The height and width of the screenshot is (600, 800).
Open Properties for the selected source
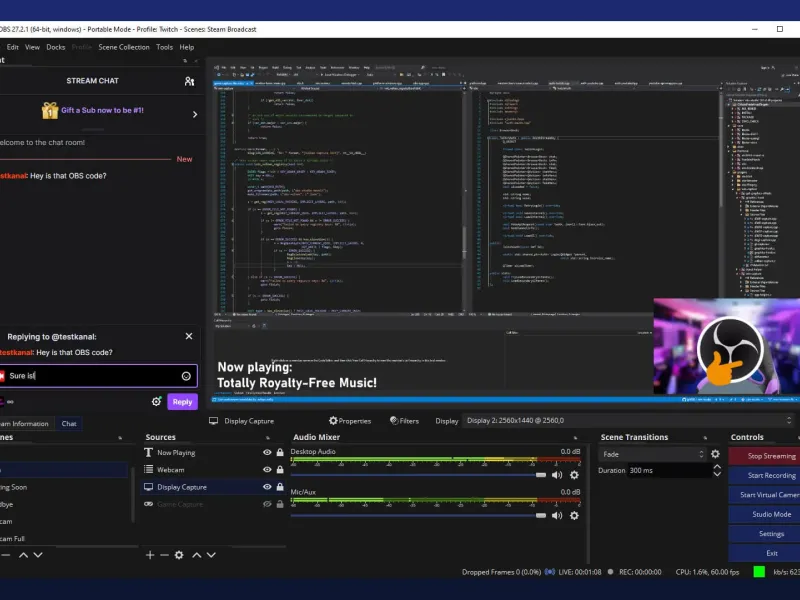click(350, 421)
